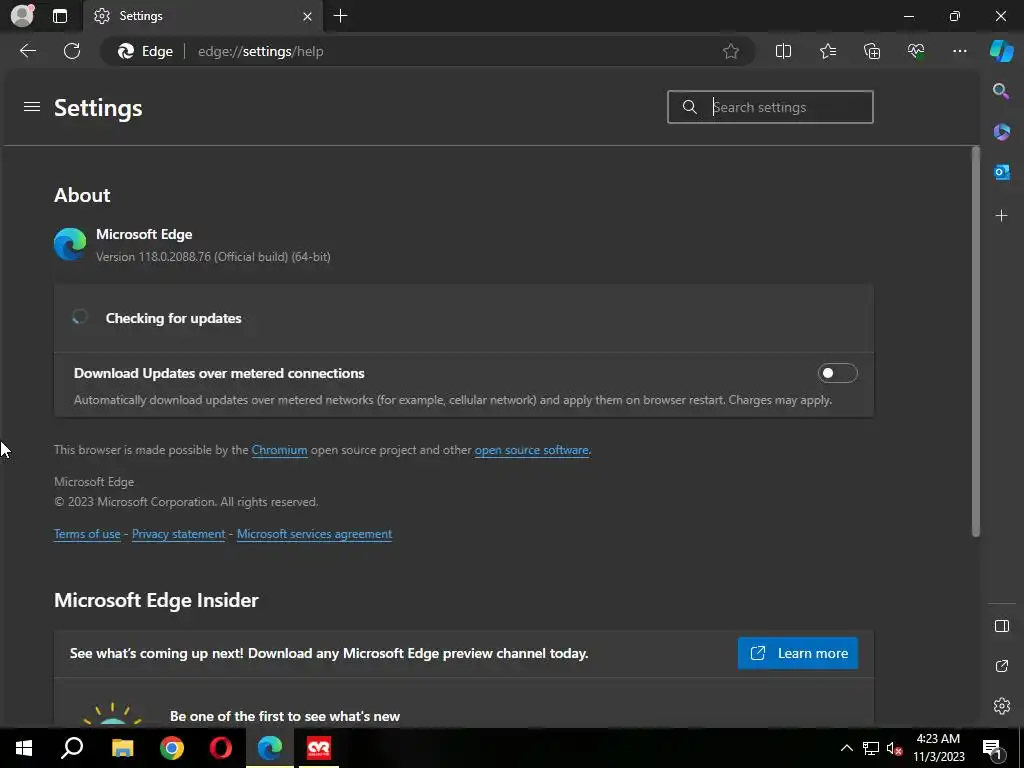The height and width of the screenshot is (768, 1024).
Task: Toggle Download Updates over metered connections
Action: [837, 374]
